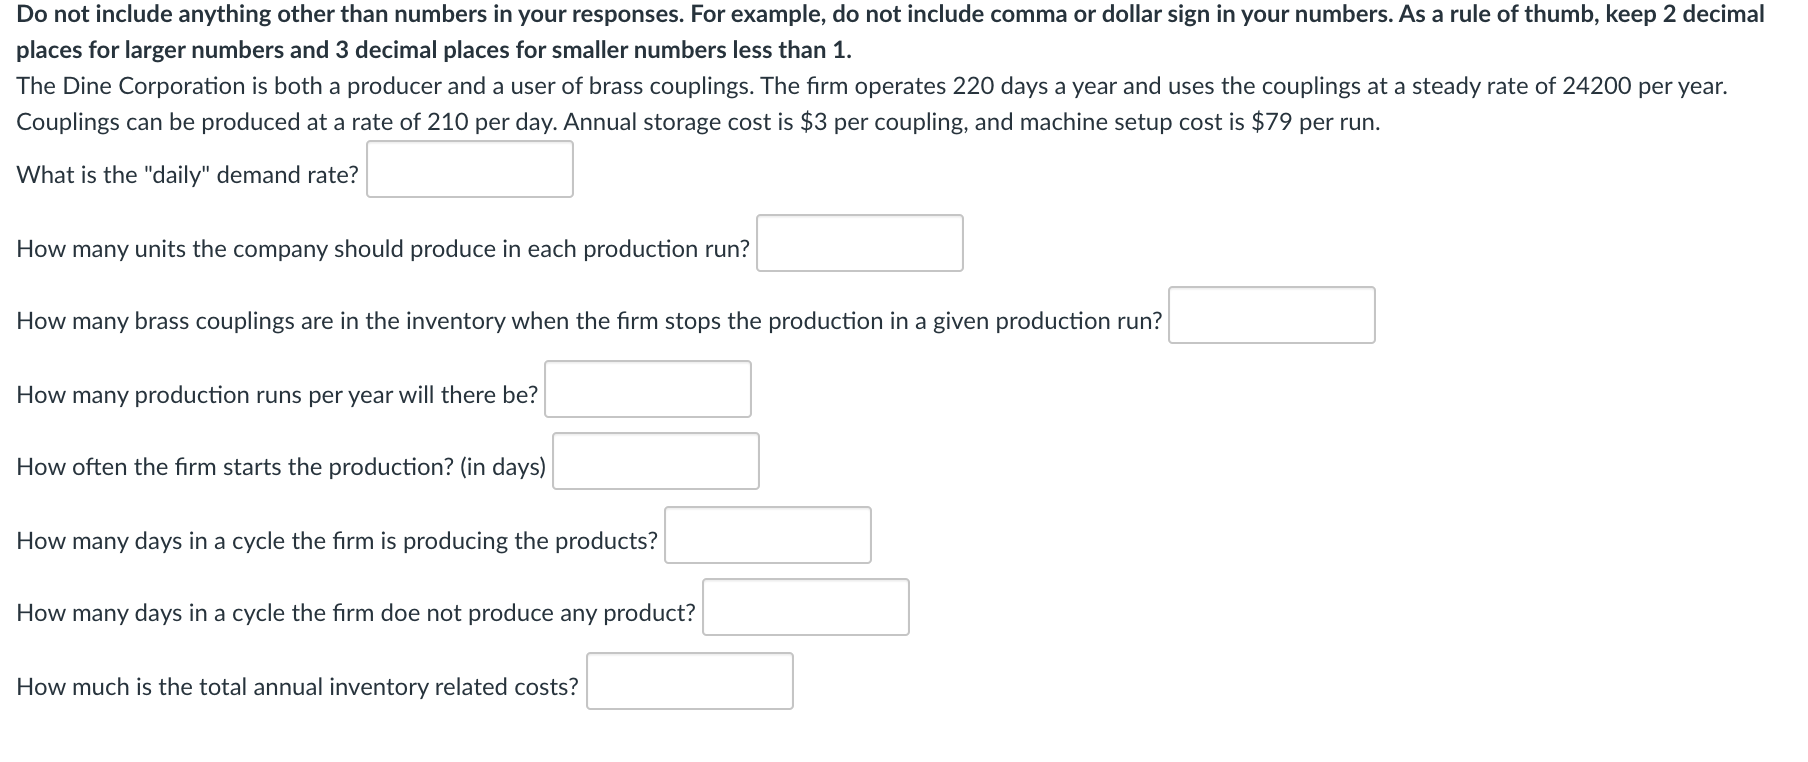Screen dimensions: 1808x762
Task: Click the producing days cycle question text
Action: click(337, 540)
